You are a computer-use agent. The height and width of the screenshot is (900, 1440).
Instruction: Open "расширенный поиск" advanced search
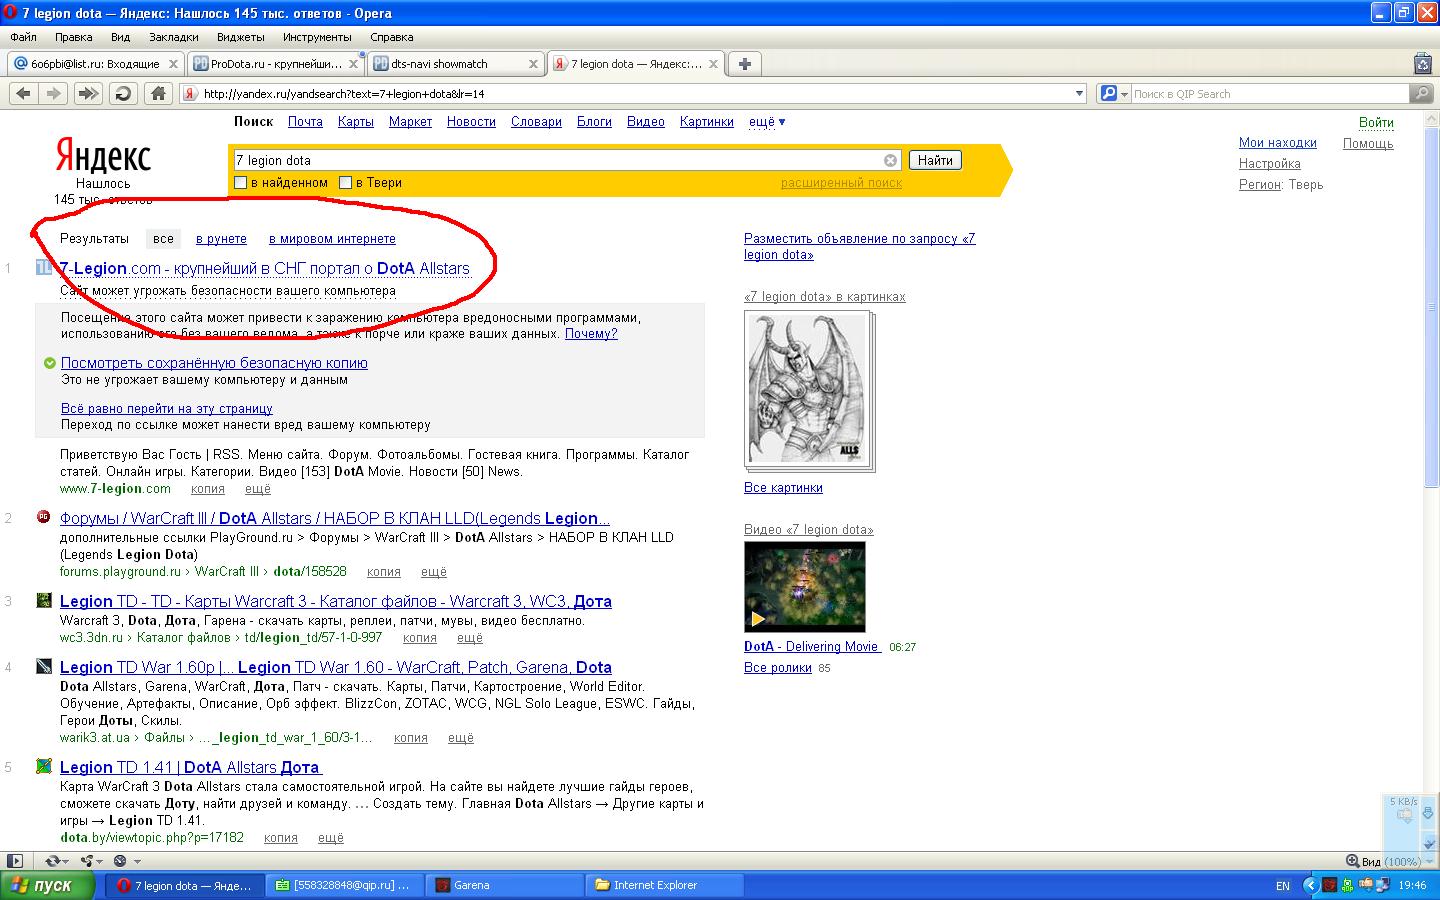click(x=841, y=183)
